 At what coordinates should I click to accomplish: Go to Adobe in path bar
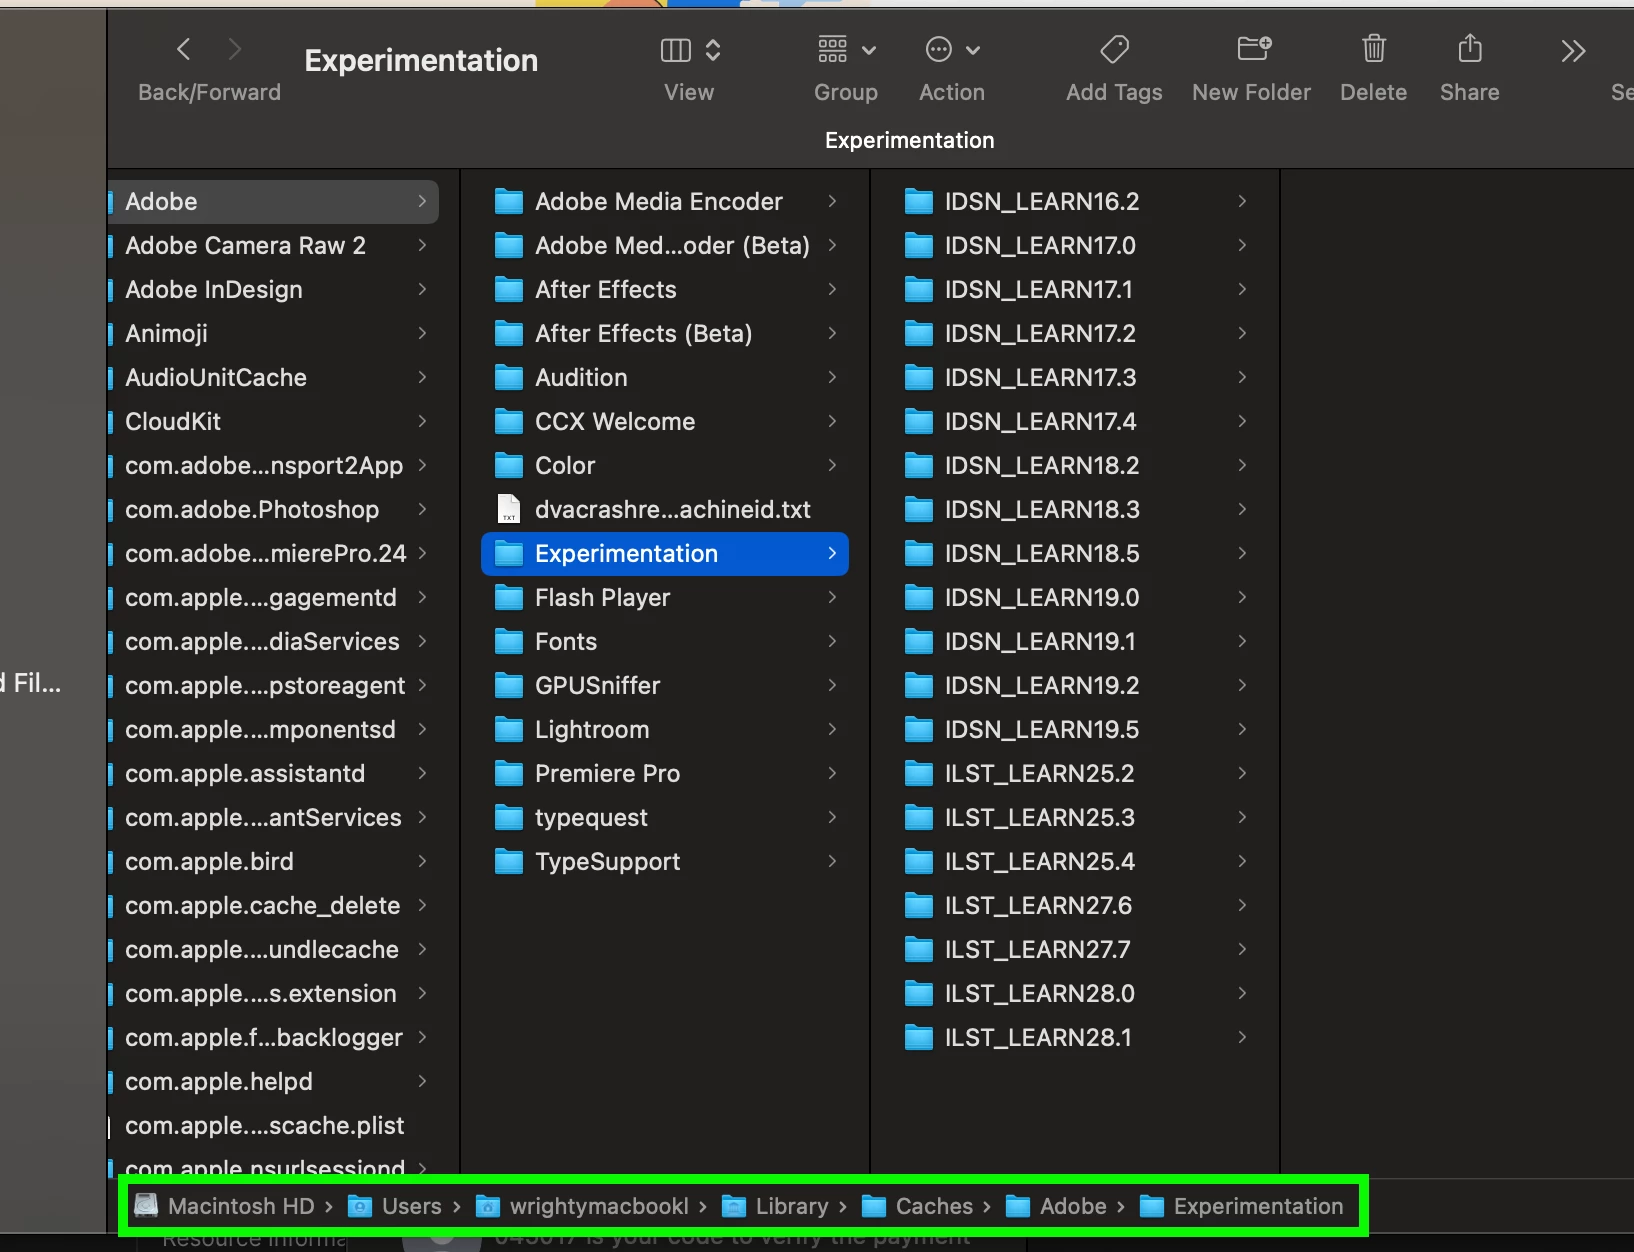pos(1056,1207)
